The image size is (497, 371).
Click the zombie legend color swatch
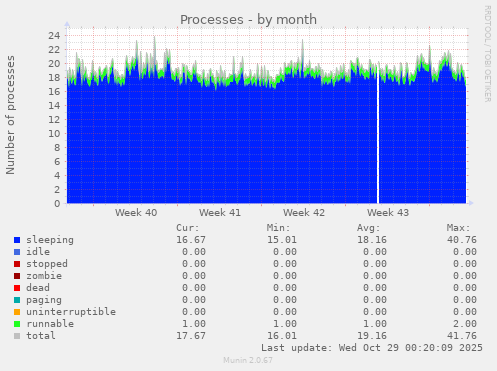coord(17,276)
